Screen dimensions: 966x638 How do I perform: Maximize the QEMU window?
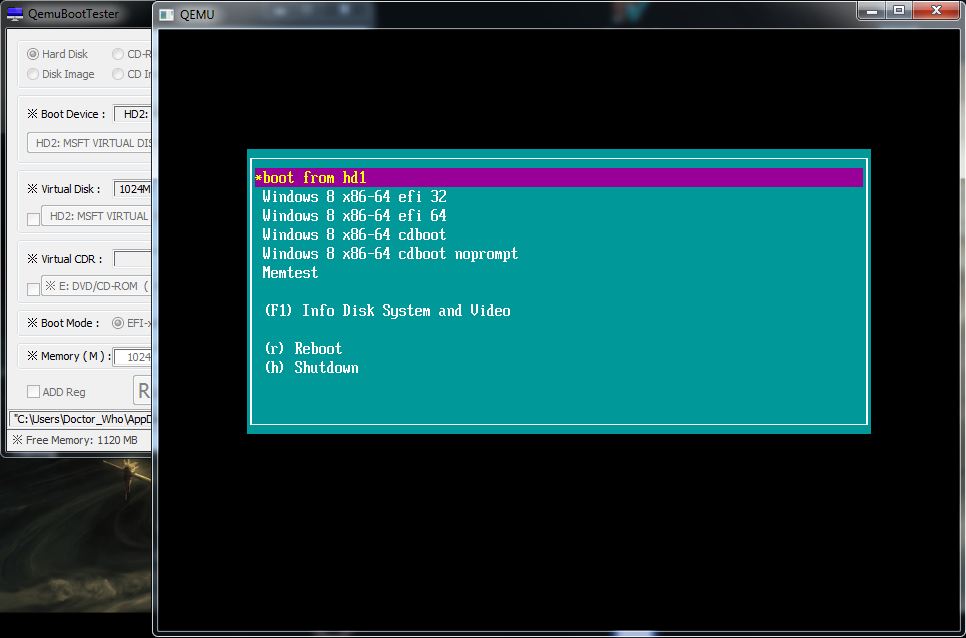pos(899,10)
